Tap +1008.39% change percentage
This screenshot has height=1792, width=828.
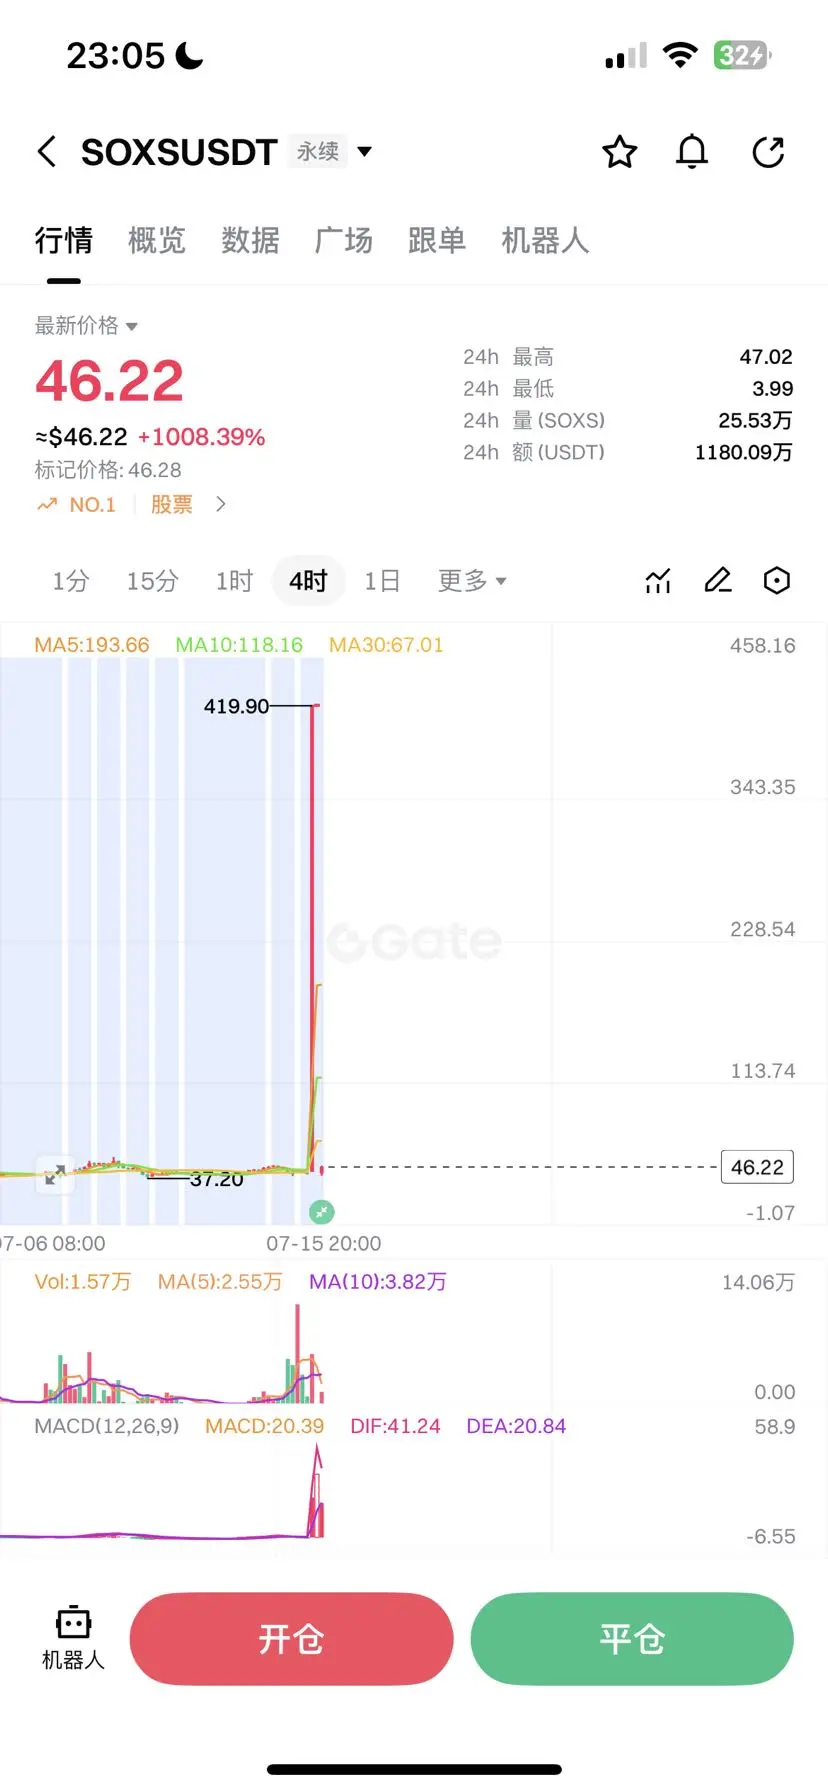click(202, 437)
